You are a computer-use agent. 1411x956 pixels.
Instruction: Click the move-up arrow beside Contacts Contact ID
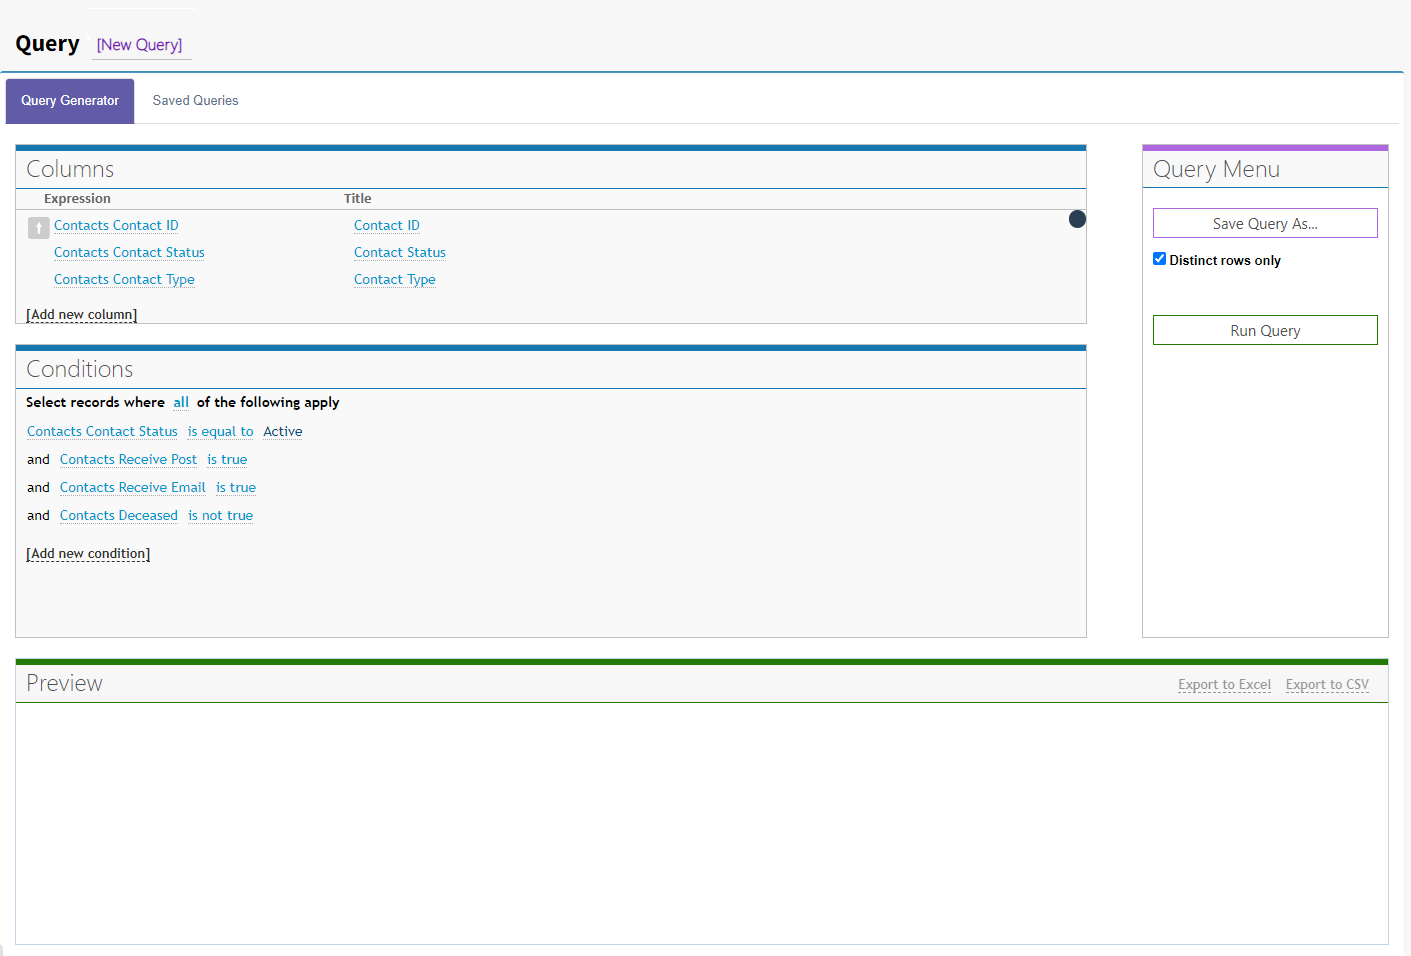(x=38, y=228)
